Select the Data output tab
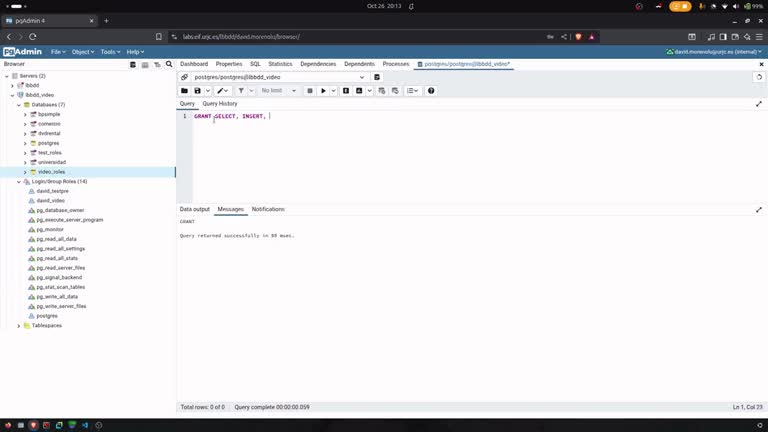This screenshot has height=432, width=768. point(194,209)
